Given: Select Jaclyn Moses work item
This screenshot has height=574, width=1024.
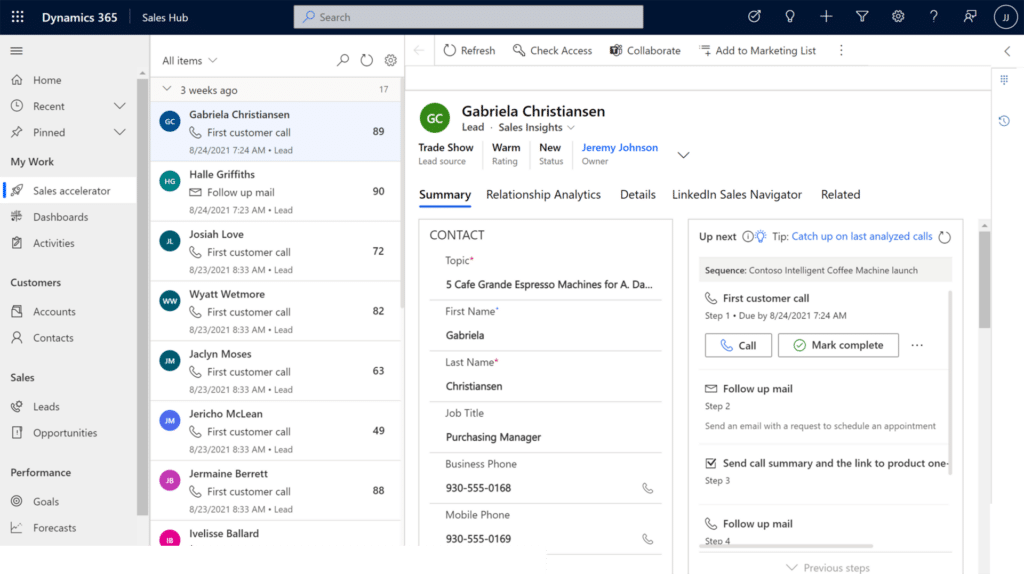Looking at the screenshot, I should point(276,371).
